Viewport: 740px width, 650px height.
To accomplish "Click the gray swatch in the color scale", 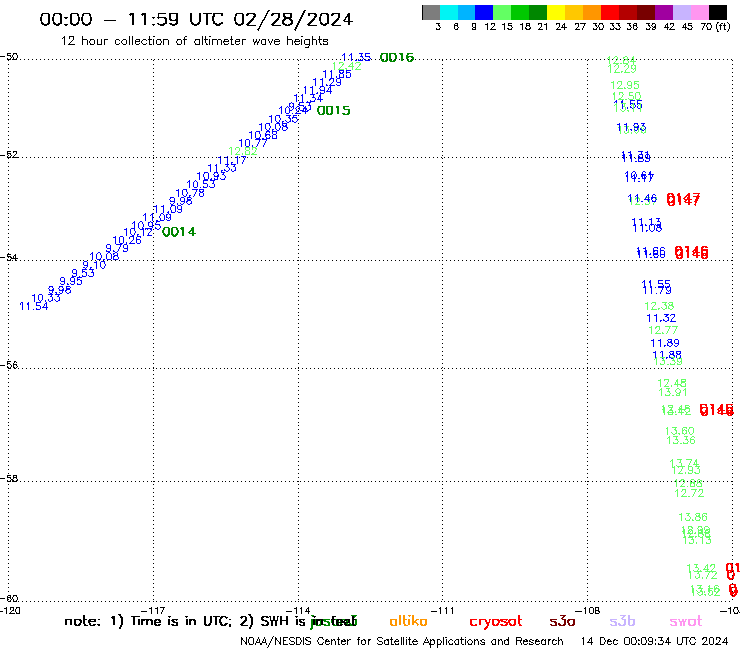I will (431, 12).
